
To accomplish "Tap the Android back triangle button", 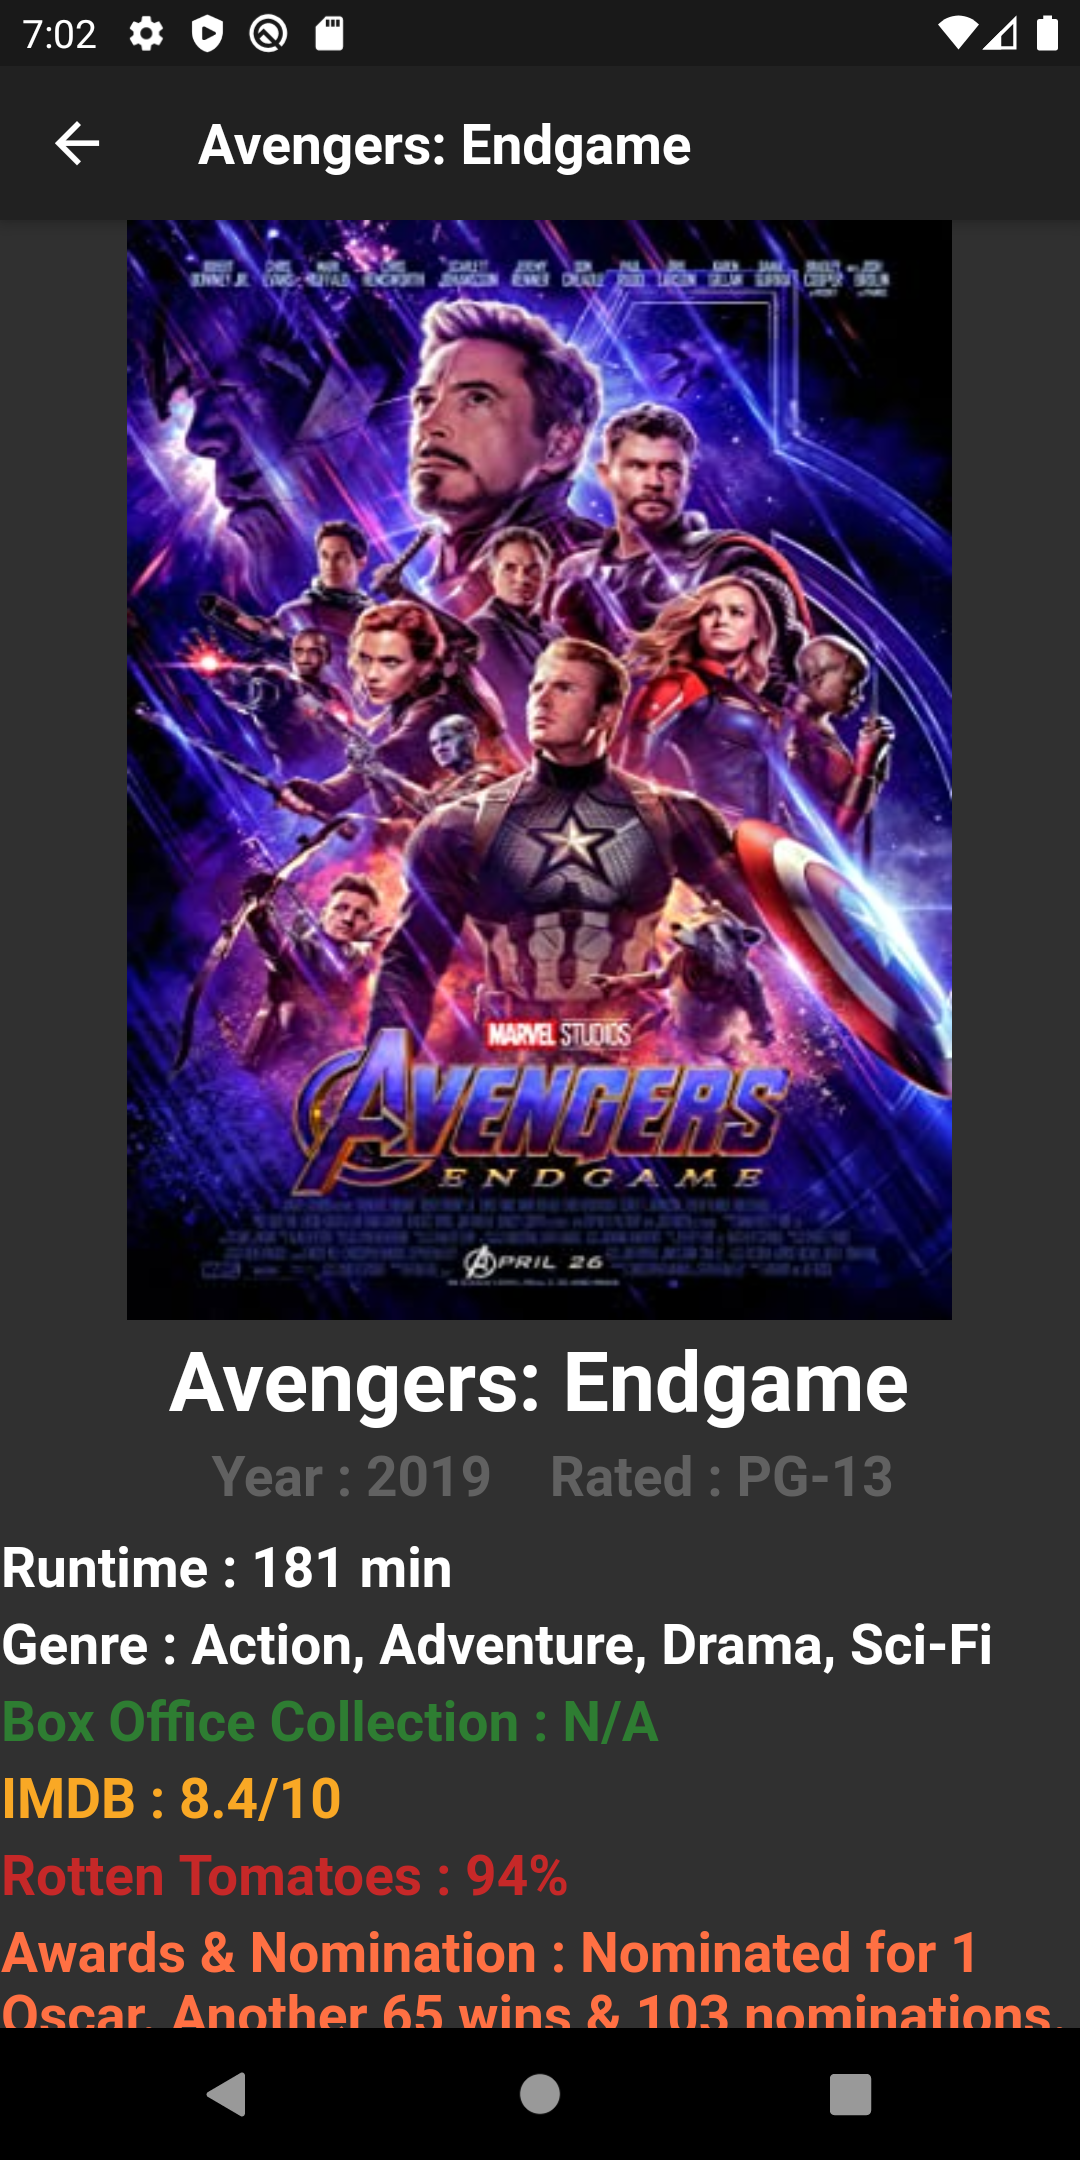I will (227, 2094).
